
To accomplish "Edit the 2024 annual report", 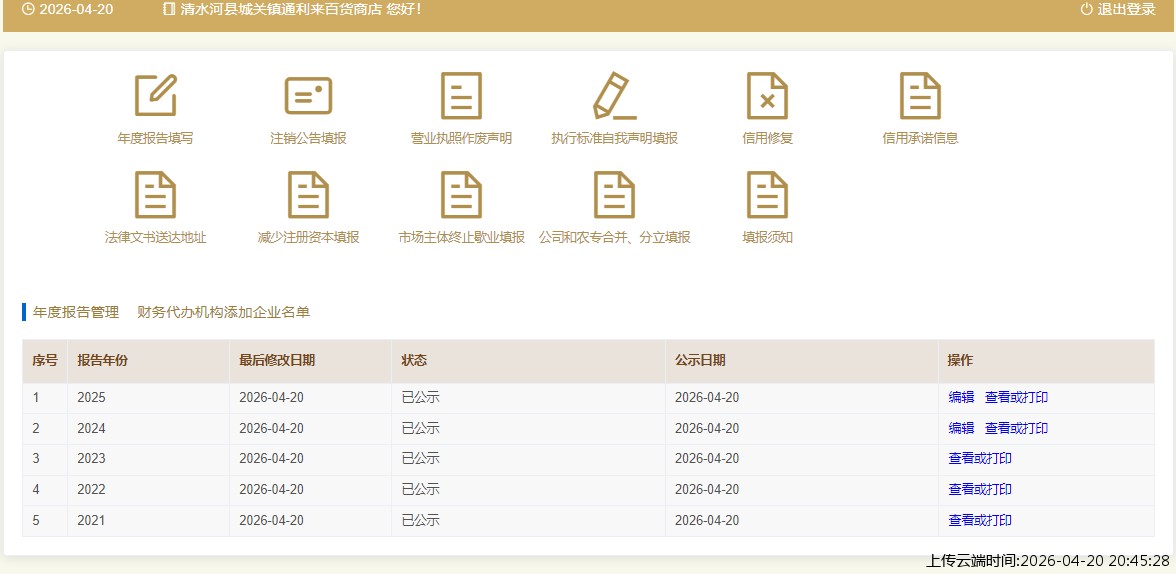I will 961,428.
